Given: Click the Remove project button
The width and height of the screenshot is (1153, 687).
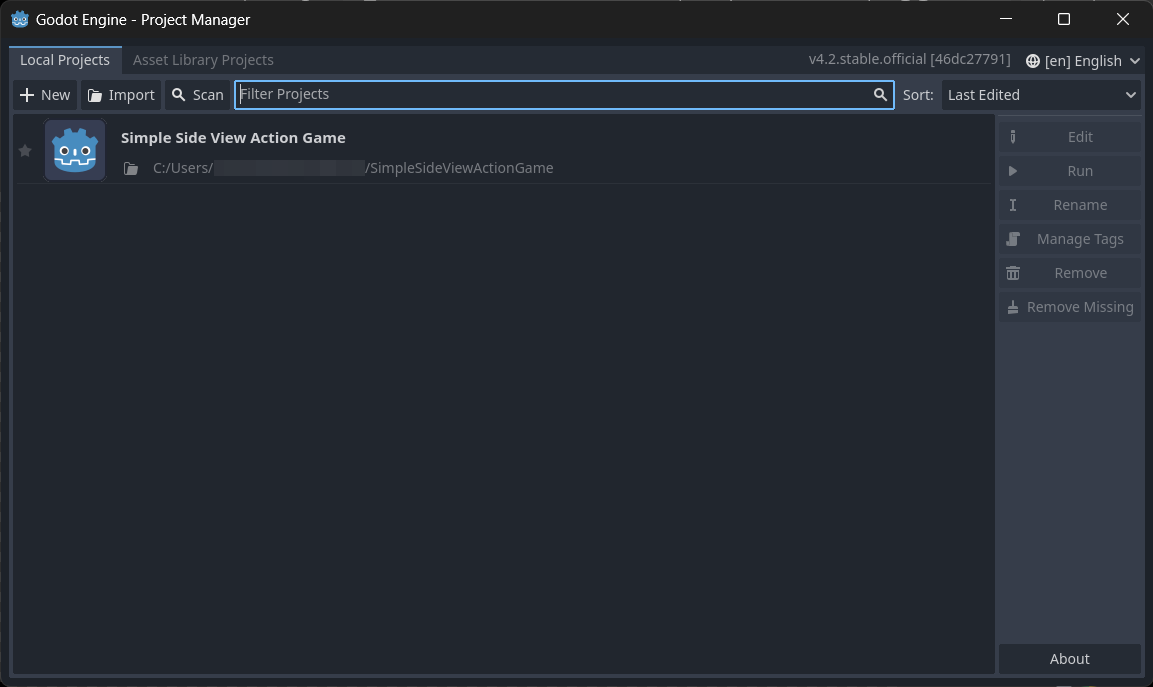Looking at the screenshot, I should tap(1070, 273).
